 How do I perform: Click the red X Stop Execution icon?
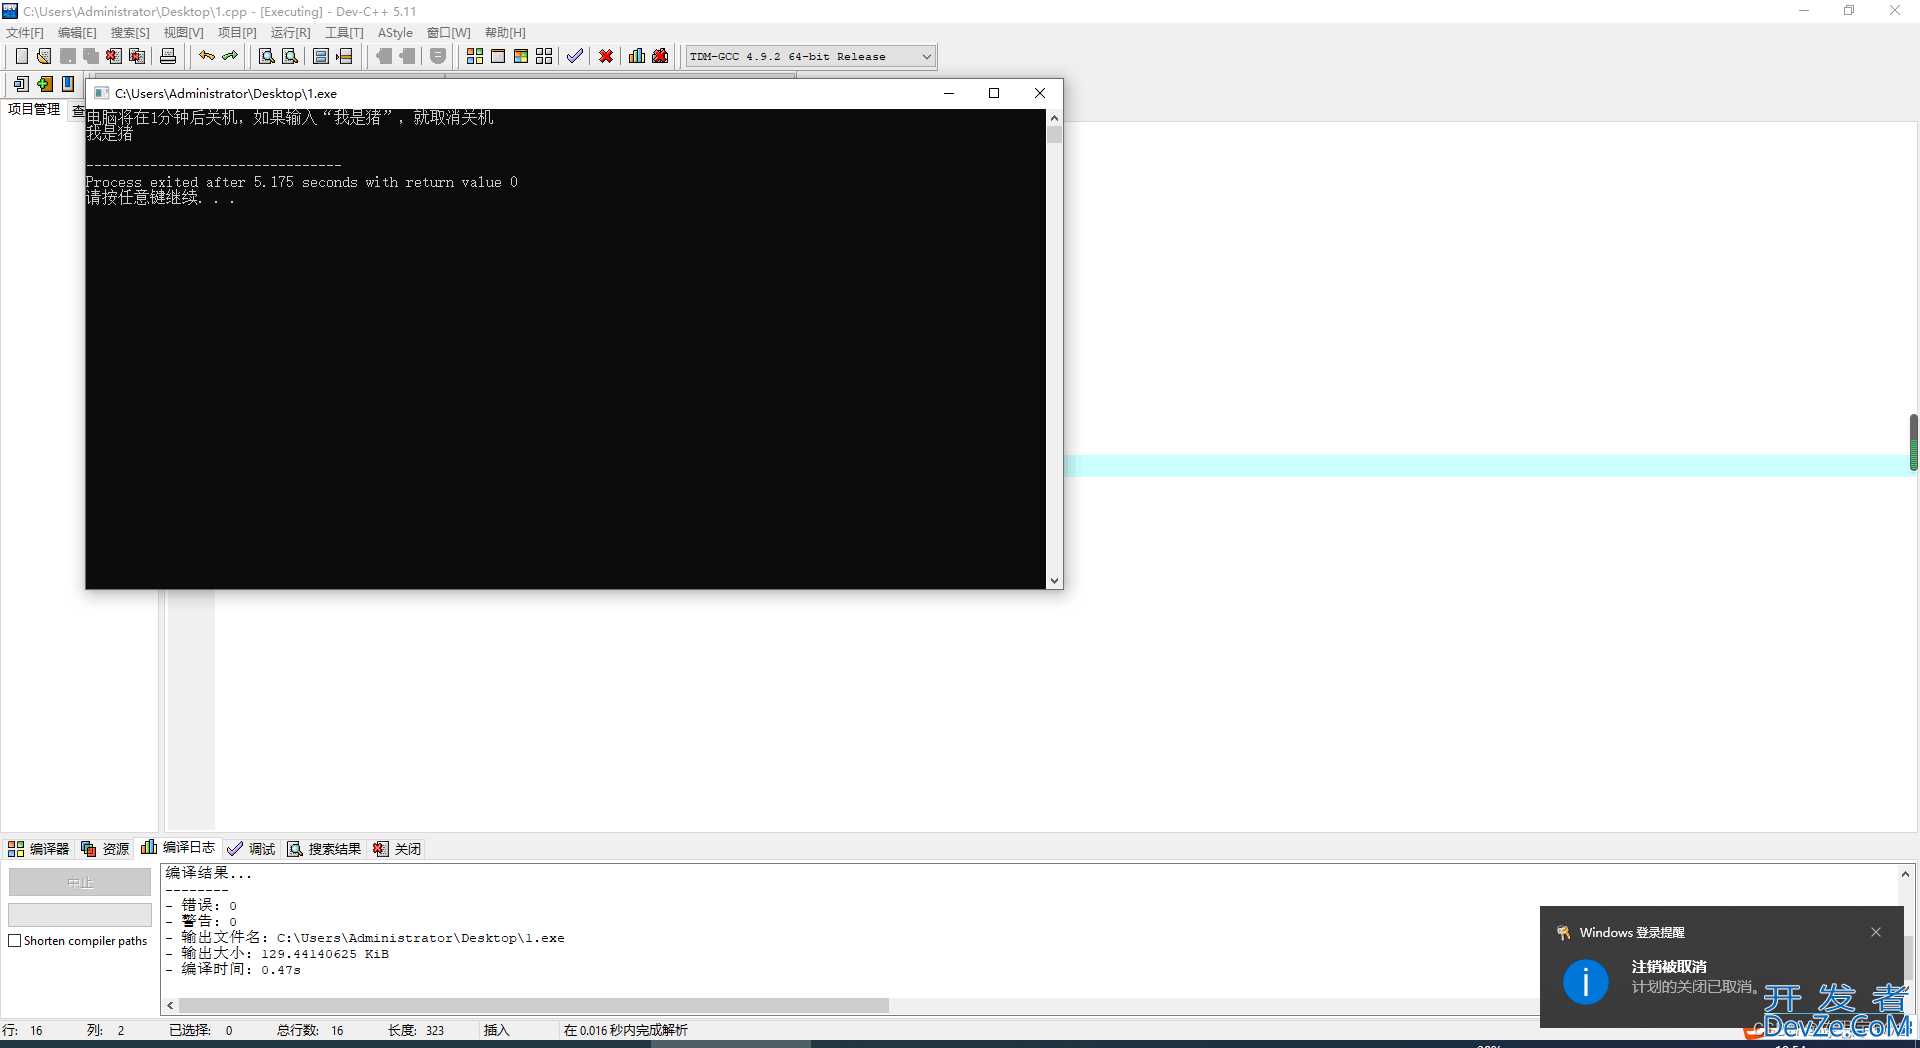(x=606, y=56)
